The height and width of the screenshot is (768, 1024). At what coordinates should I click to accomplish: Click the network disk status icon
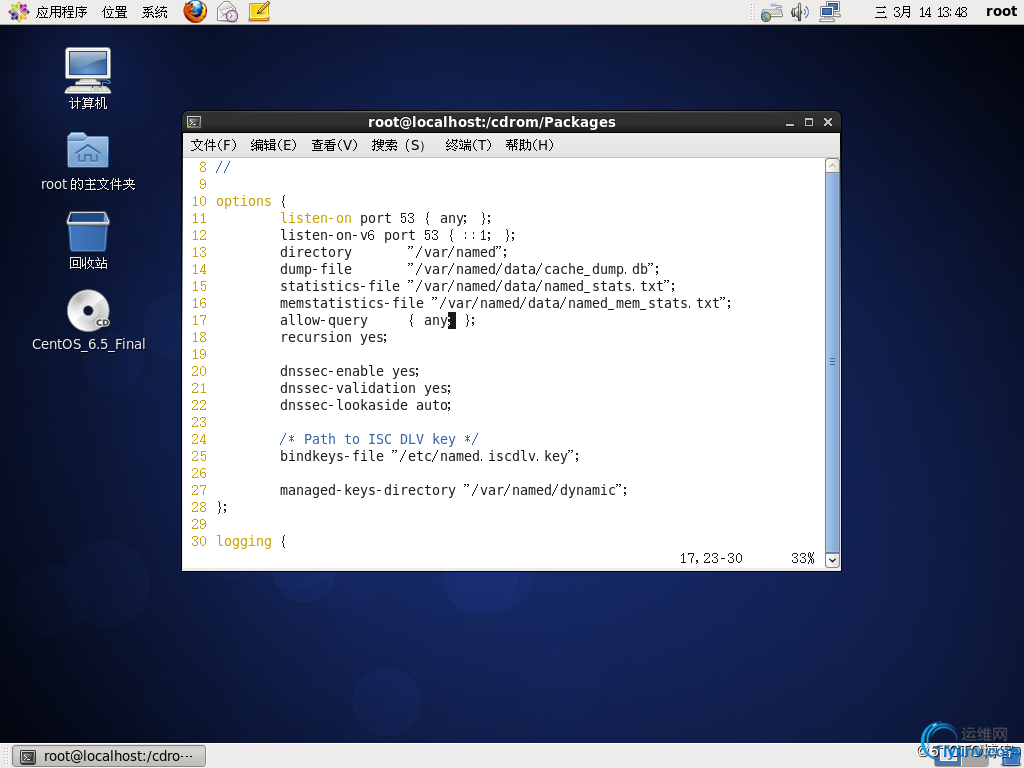point(771,12)
